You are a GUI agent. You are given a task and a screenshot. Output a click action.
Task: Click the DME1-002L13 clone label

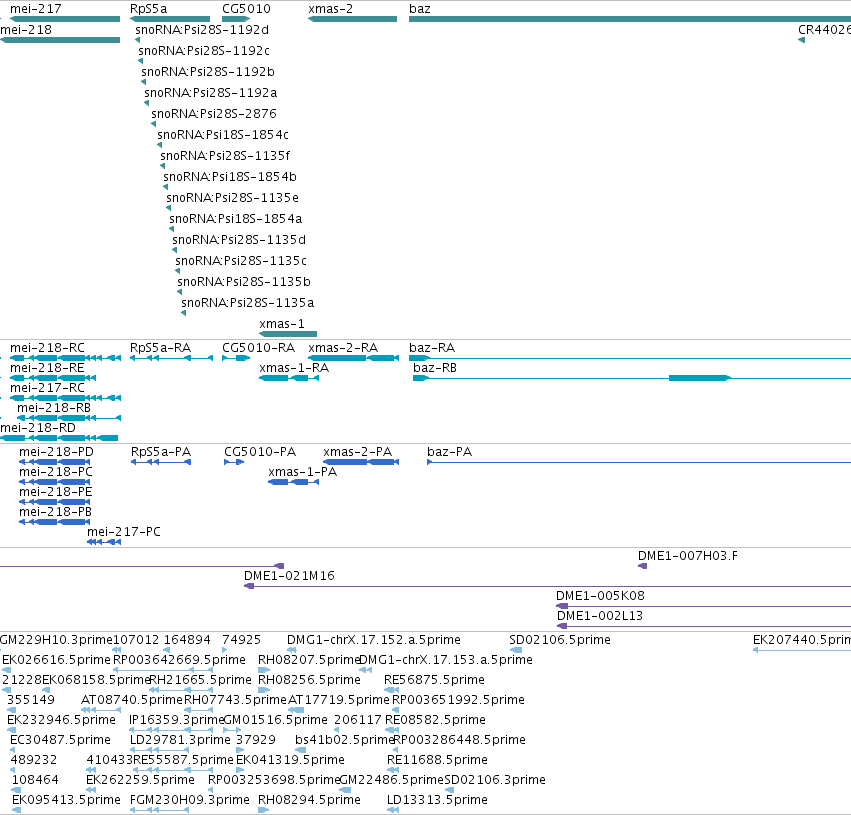600,616
